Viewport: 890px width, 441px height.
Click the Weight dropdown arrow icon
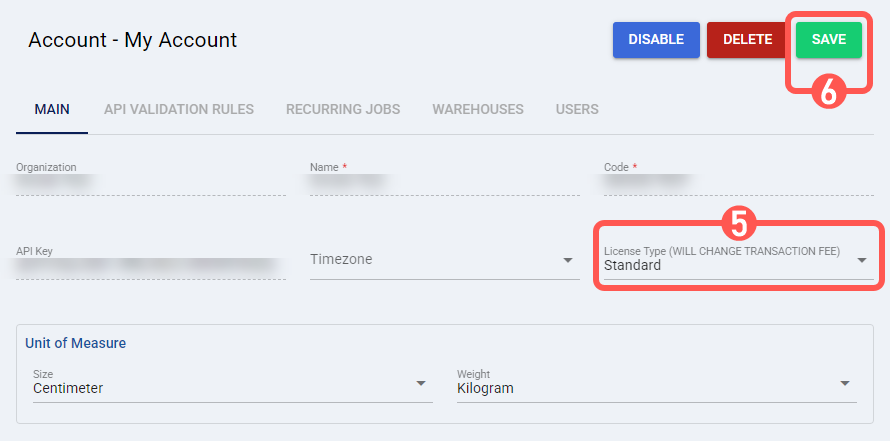pyautogui.click(x=845, y=383)
